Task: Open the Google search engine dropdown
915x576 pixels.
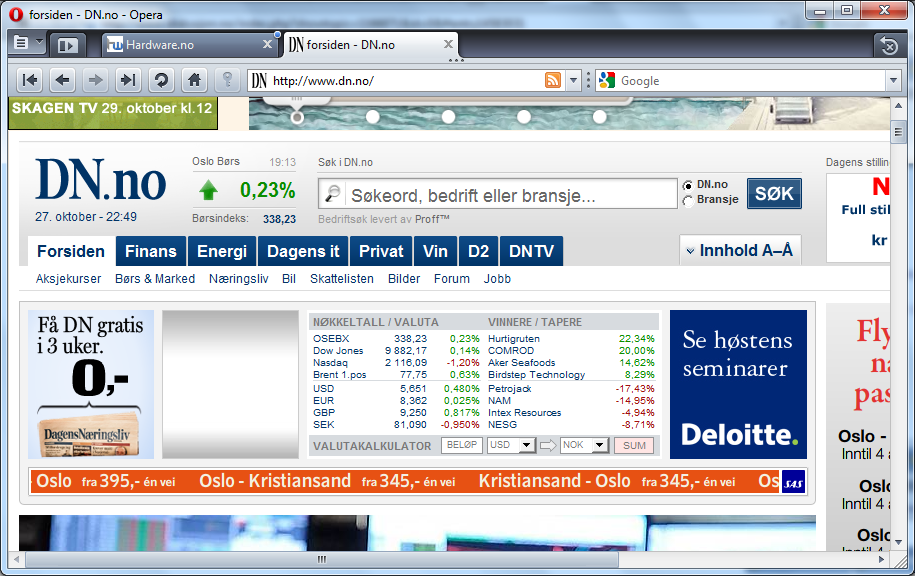Action: (x=893, y=80)
